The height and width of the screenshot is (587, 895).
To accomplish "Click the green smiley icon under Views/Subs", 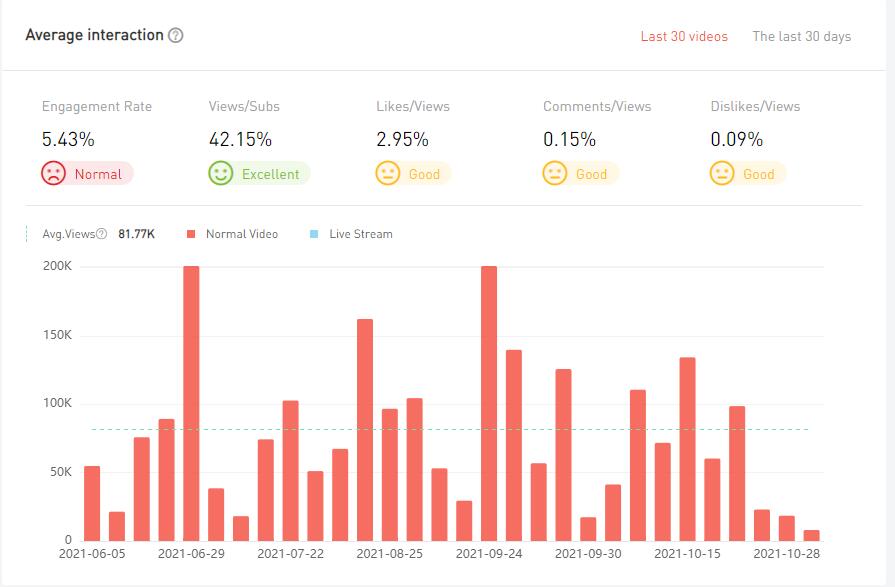I will tap(221, 174).
